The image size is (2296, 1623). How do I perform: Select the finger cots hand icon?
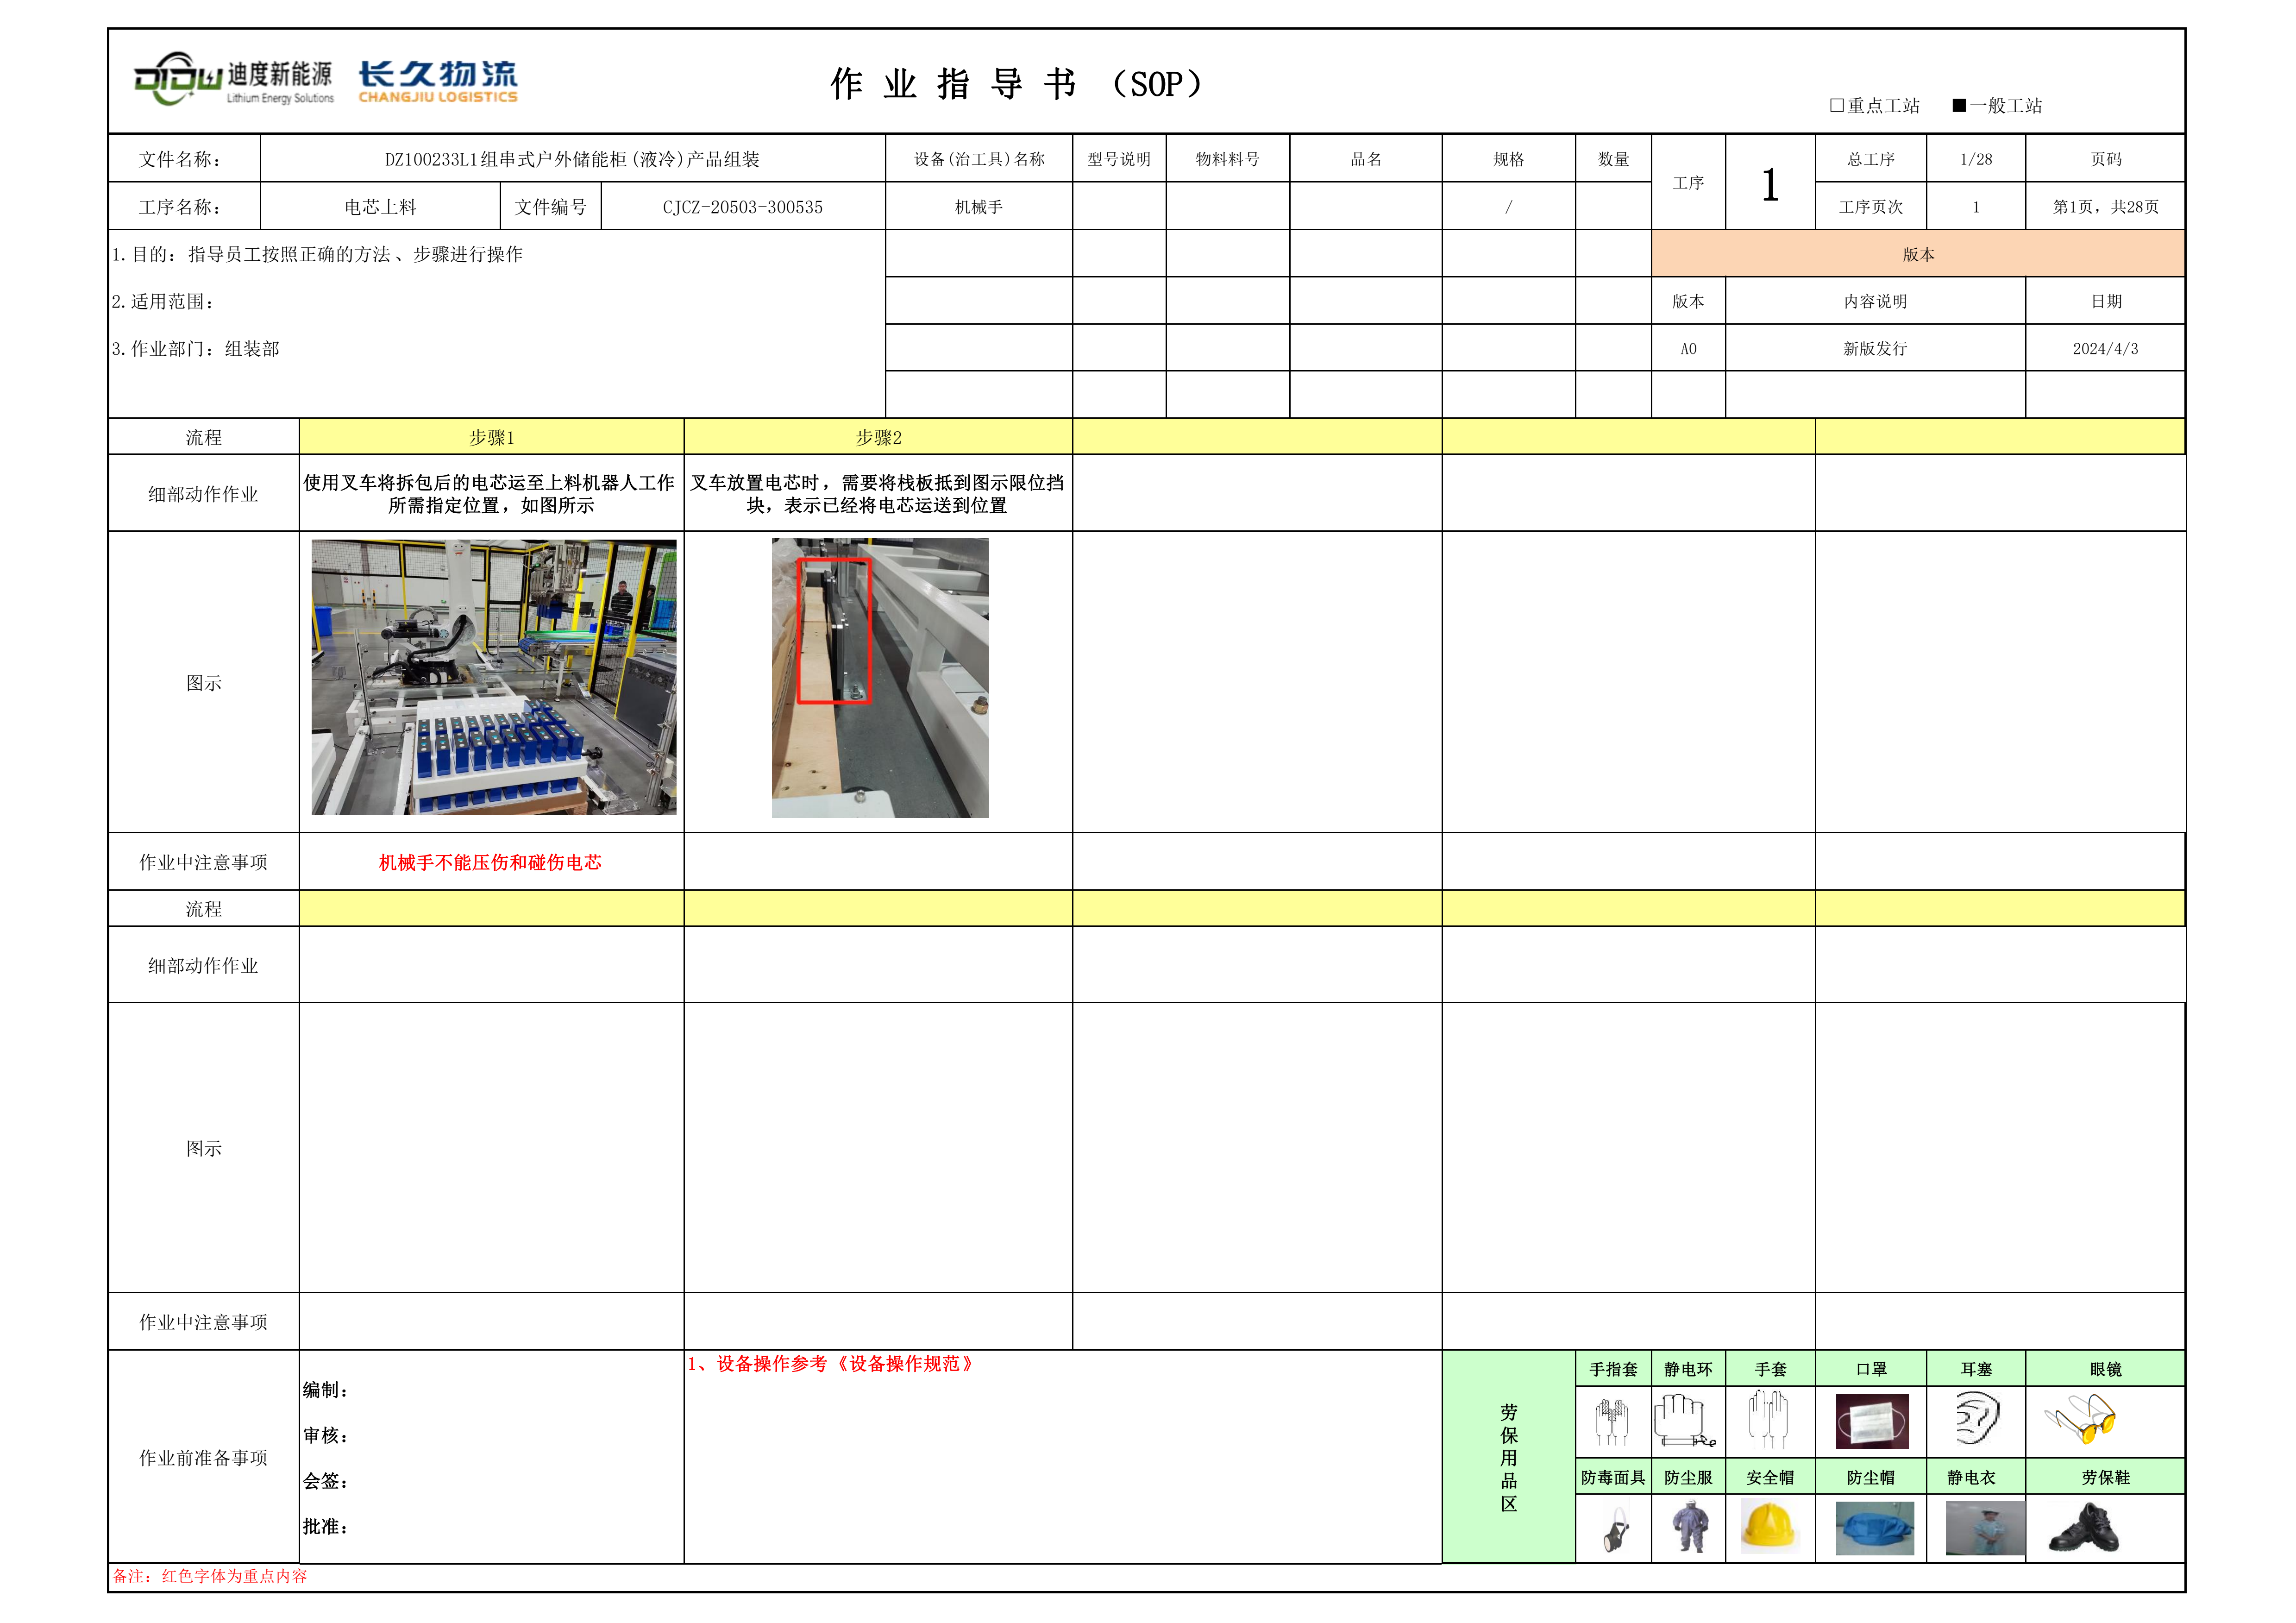tap(1611, 1421)
